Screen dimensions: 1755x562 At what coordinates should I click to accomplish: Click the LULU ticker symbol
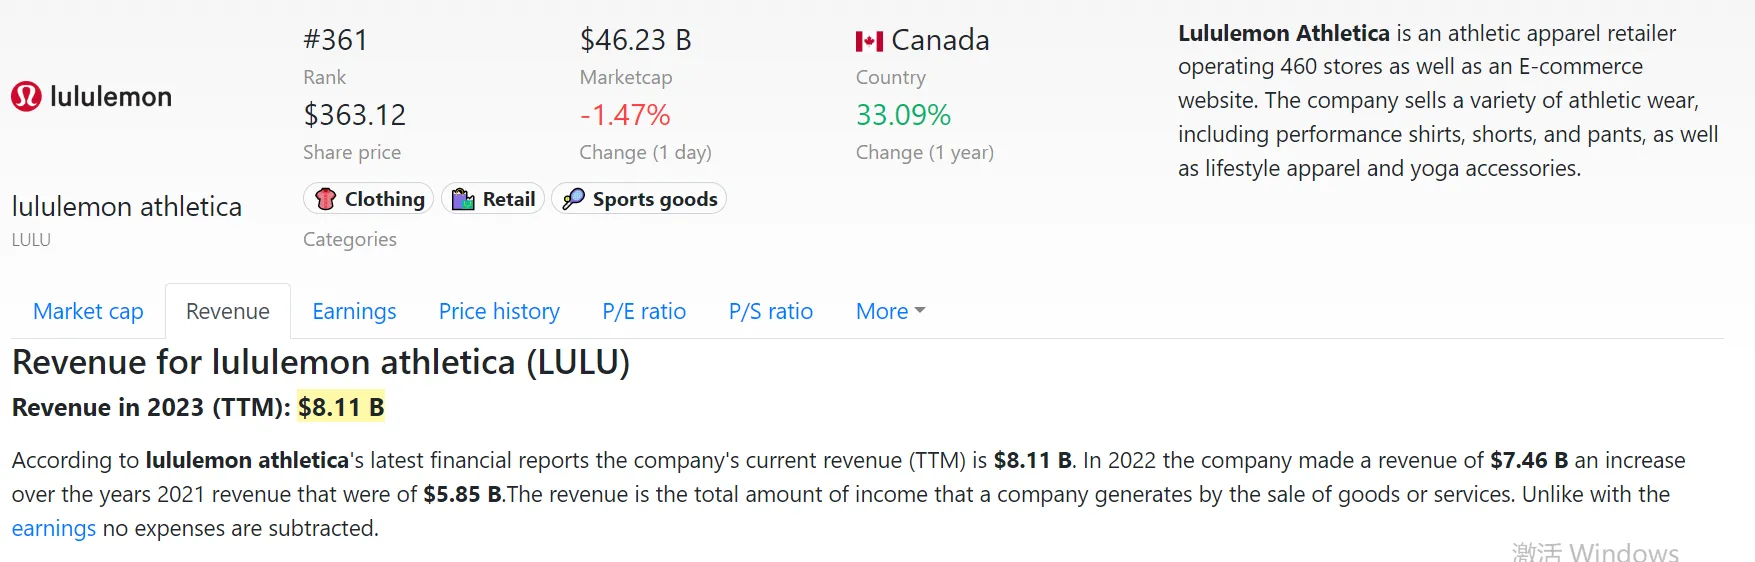[x=31, y=240]
